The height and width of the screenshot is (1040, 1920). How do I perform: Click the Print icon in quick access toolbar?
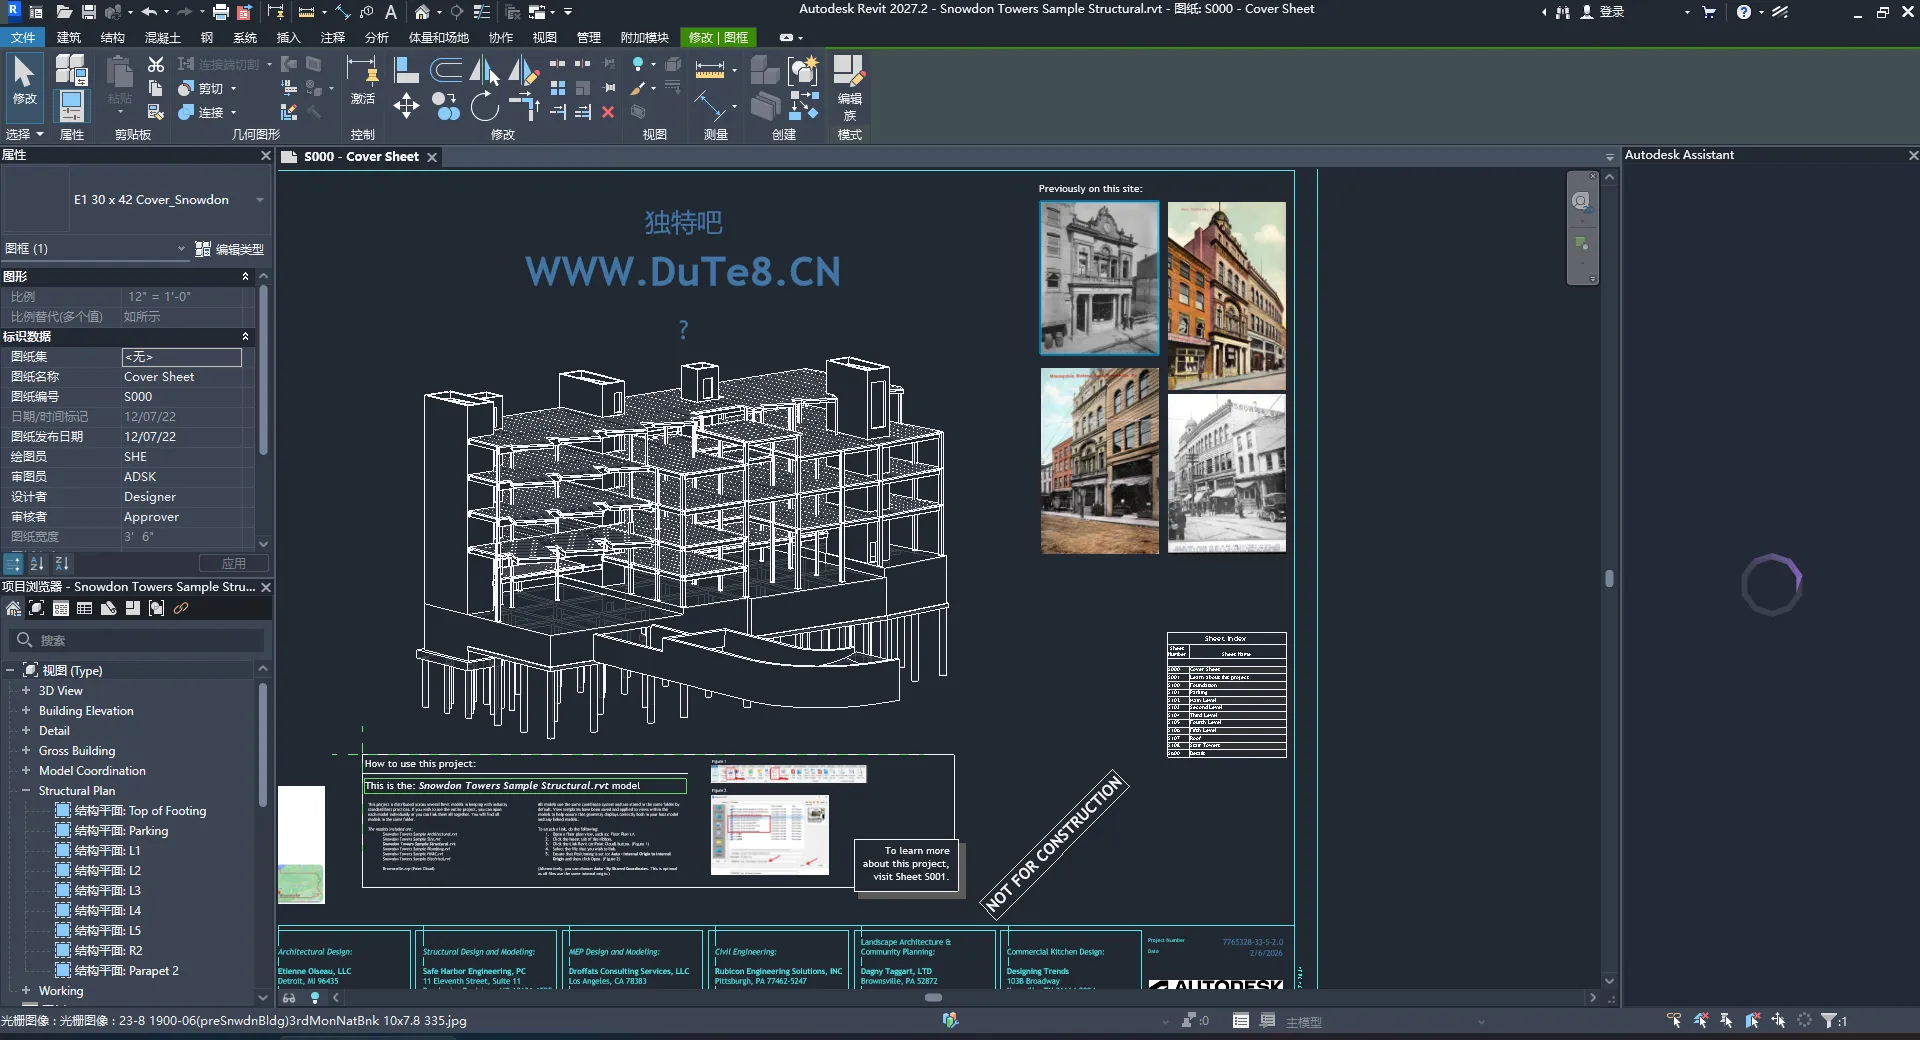coord(221,12)
